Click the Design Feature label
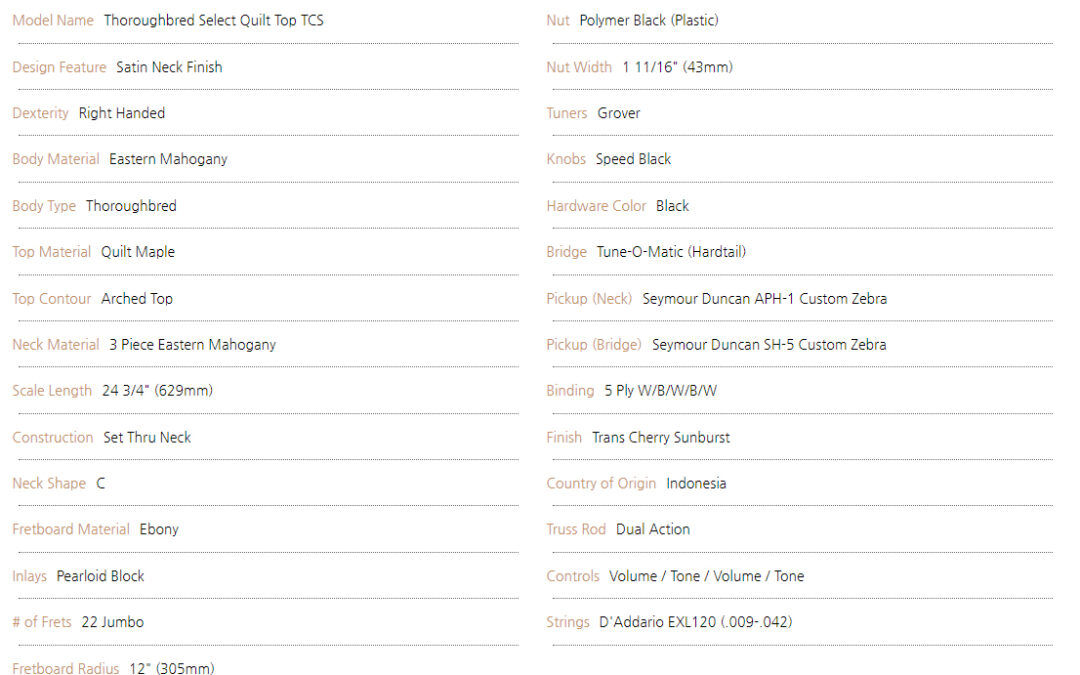1080x675 pixels. [x=59, y=67]
